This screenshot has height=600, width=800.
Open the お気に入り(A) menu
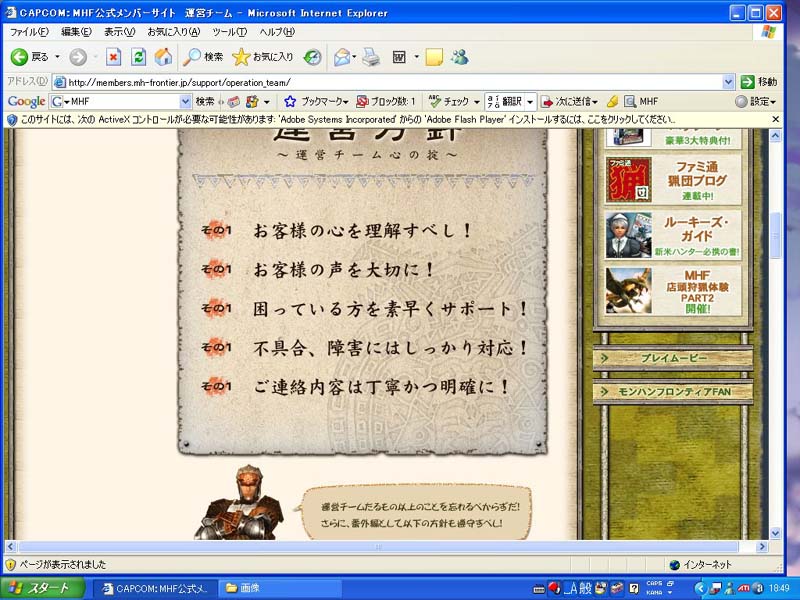(x=173, y=32)
